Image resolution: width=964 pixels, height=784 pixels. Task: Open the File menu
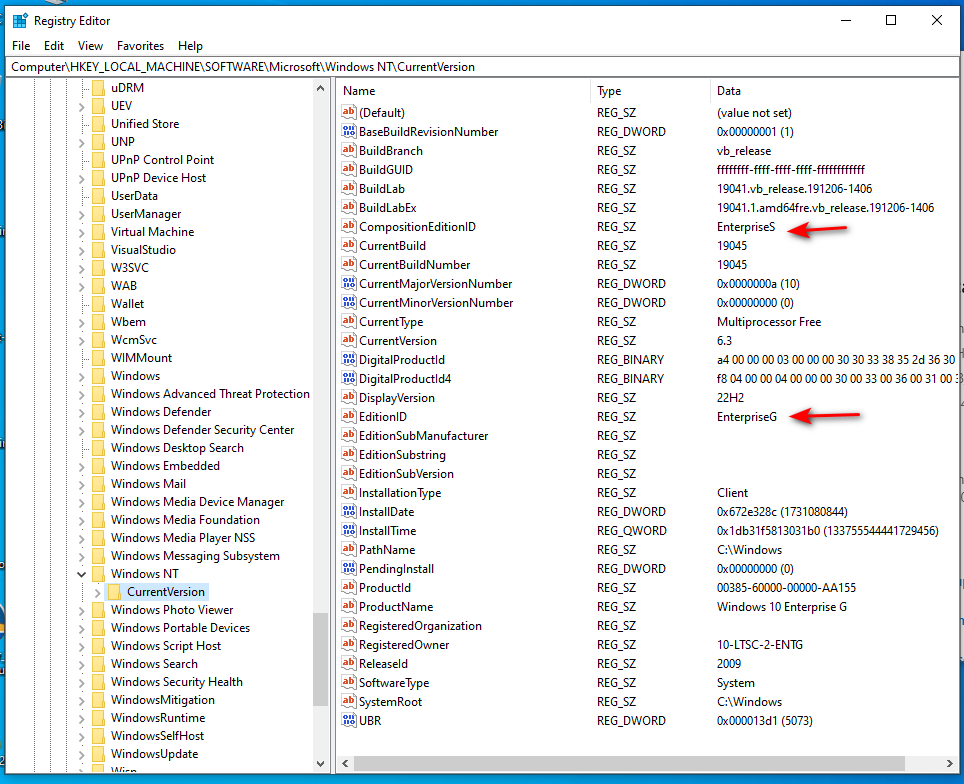pos(21,46)
